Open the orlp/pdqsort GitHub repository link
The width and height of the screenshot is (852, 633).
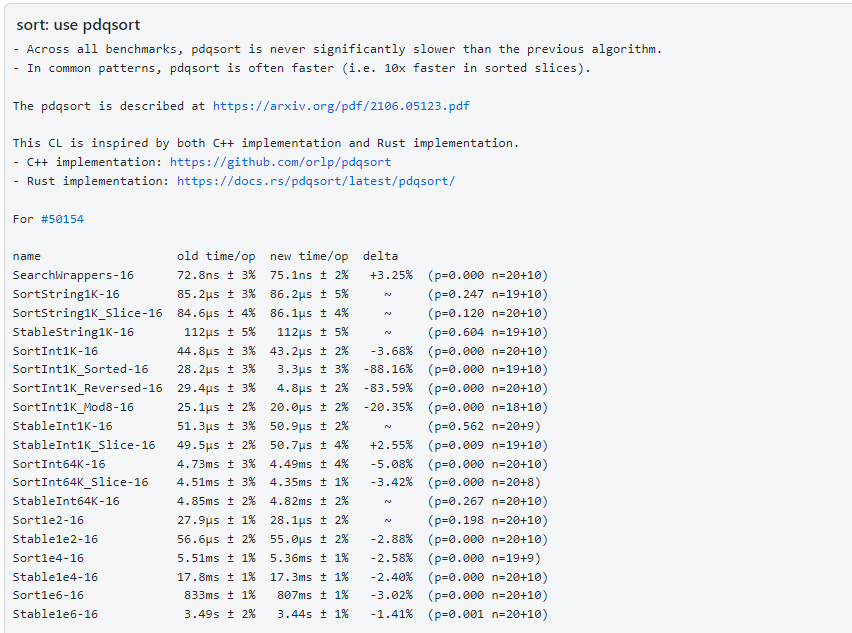tap(280, 161)
